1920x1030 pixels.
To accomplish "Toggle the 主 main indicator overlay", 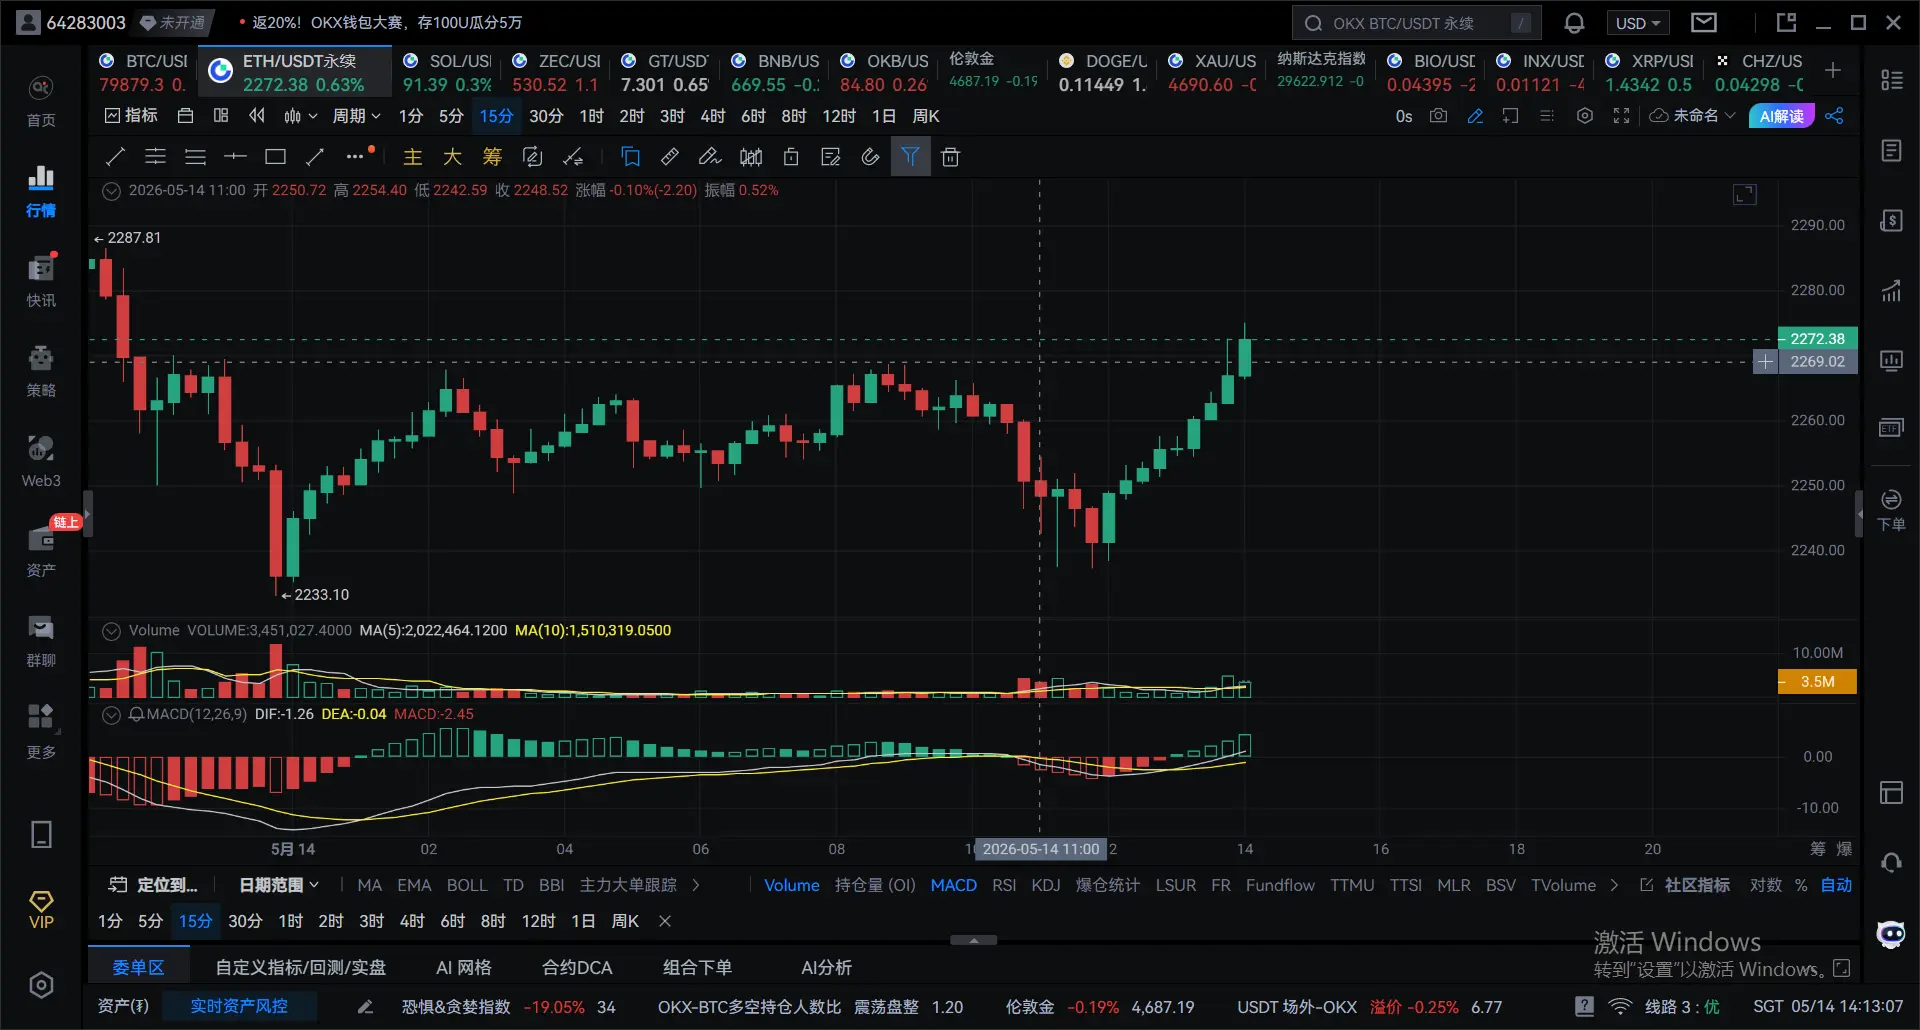I will pyautogui.click(x=412, y=156).
